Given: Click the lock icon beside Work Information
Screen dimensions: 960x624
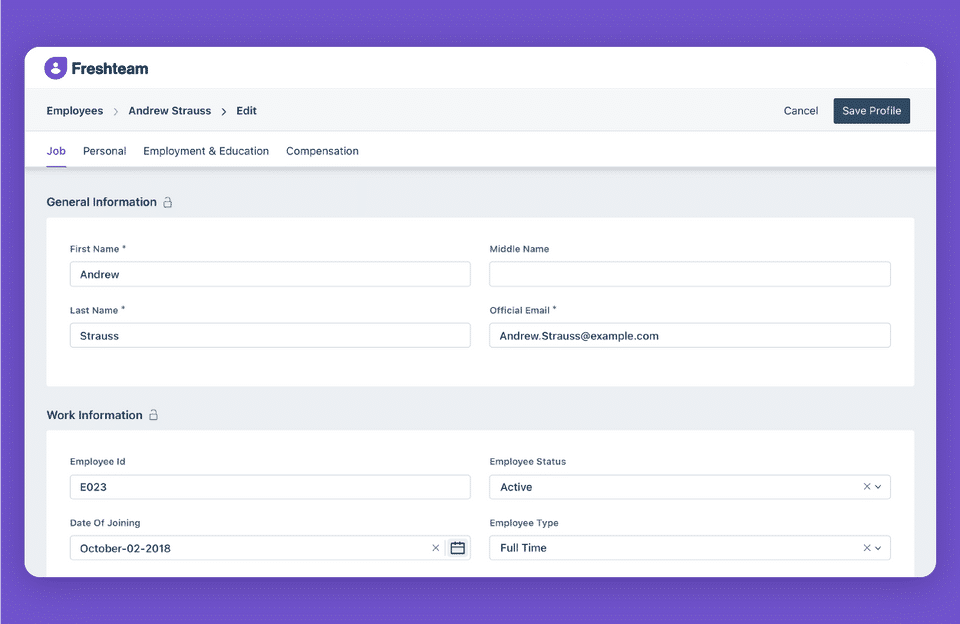Looking at the screenshot, I should [154, 415].
